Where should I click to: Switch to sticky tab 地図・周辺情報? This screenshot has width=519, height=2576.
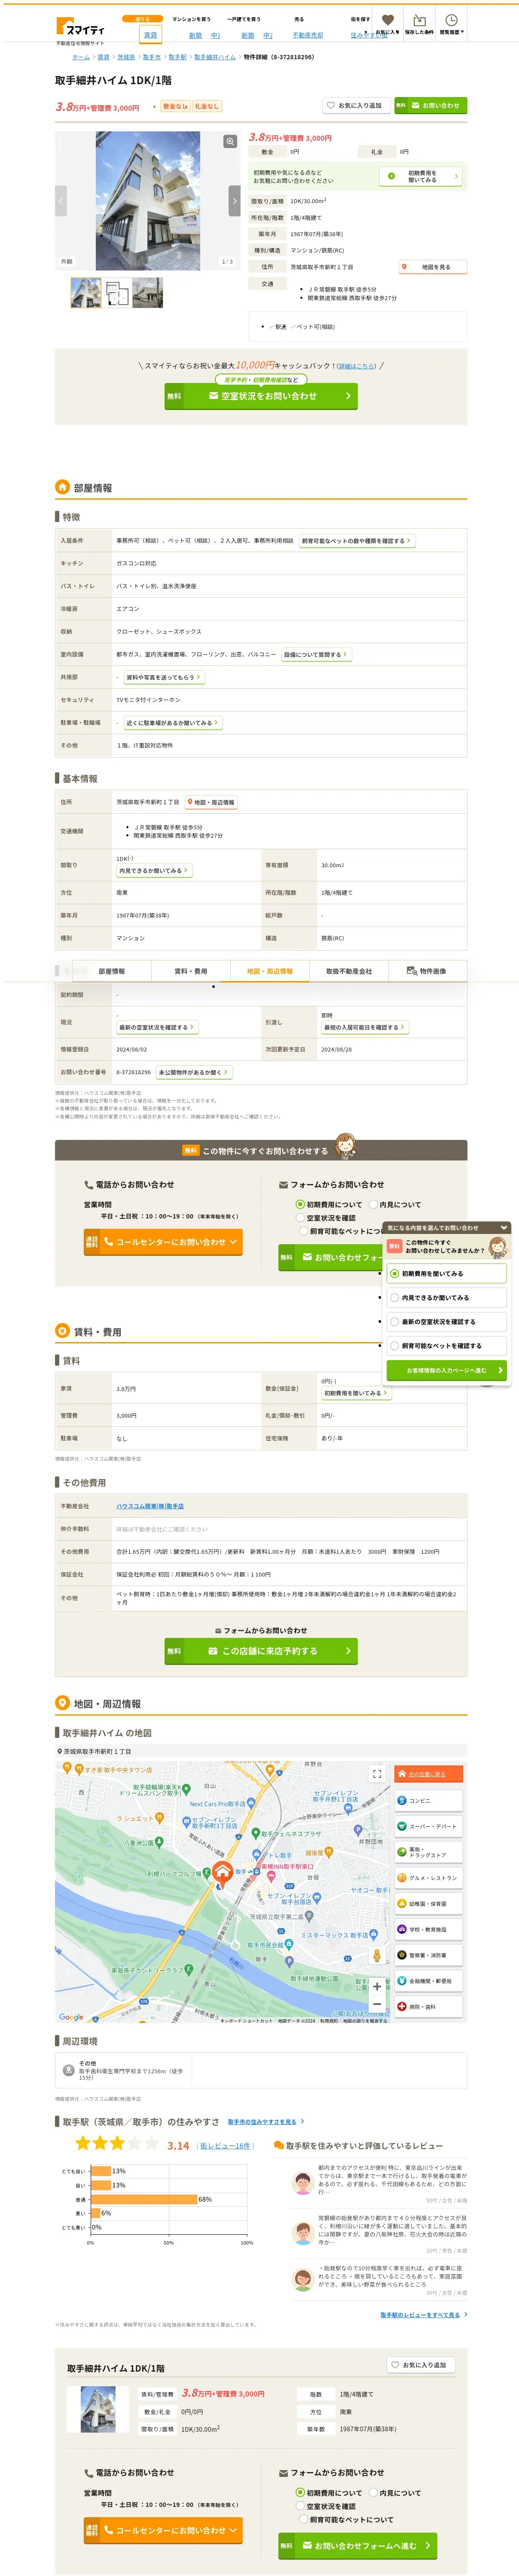tap(270, 971)
